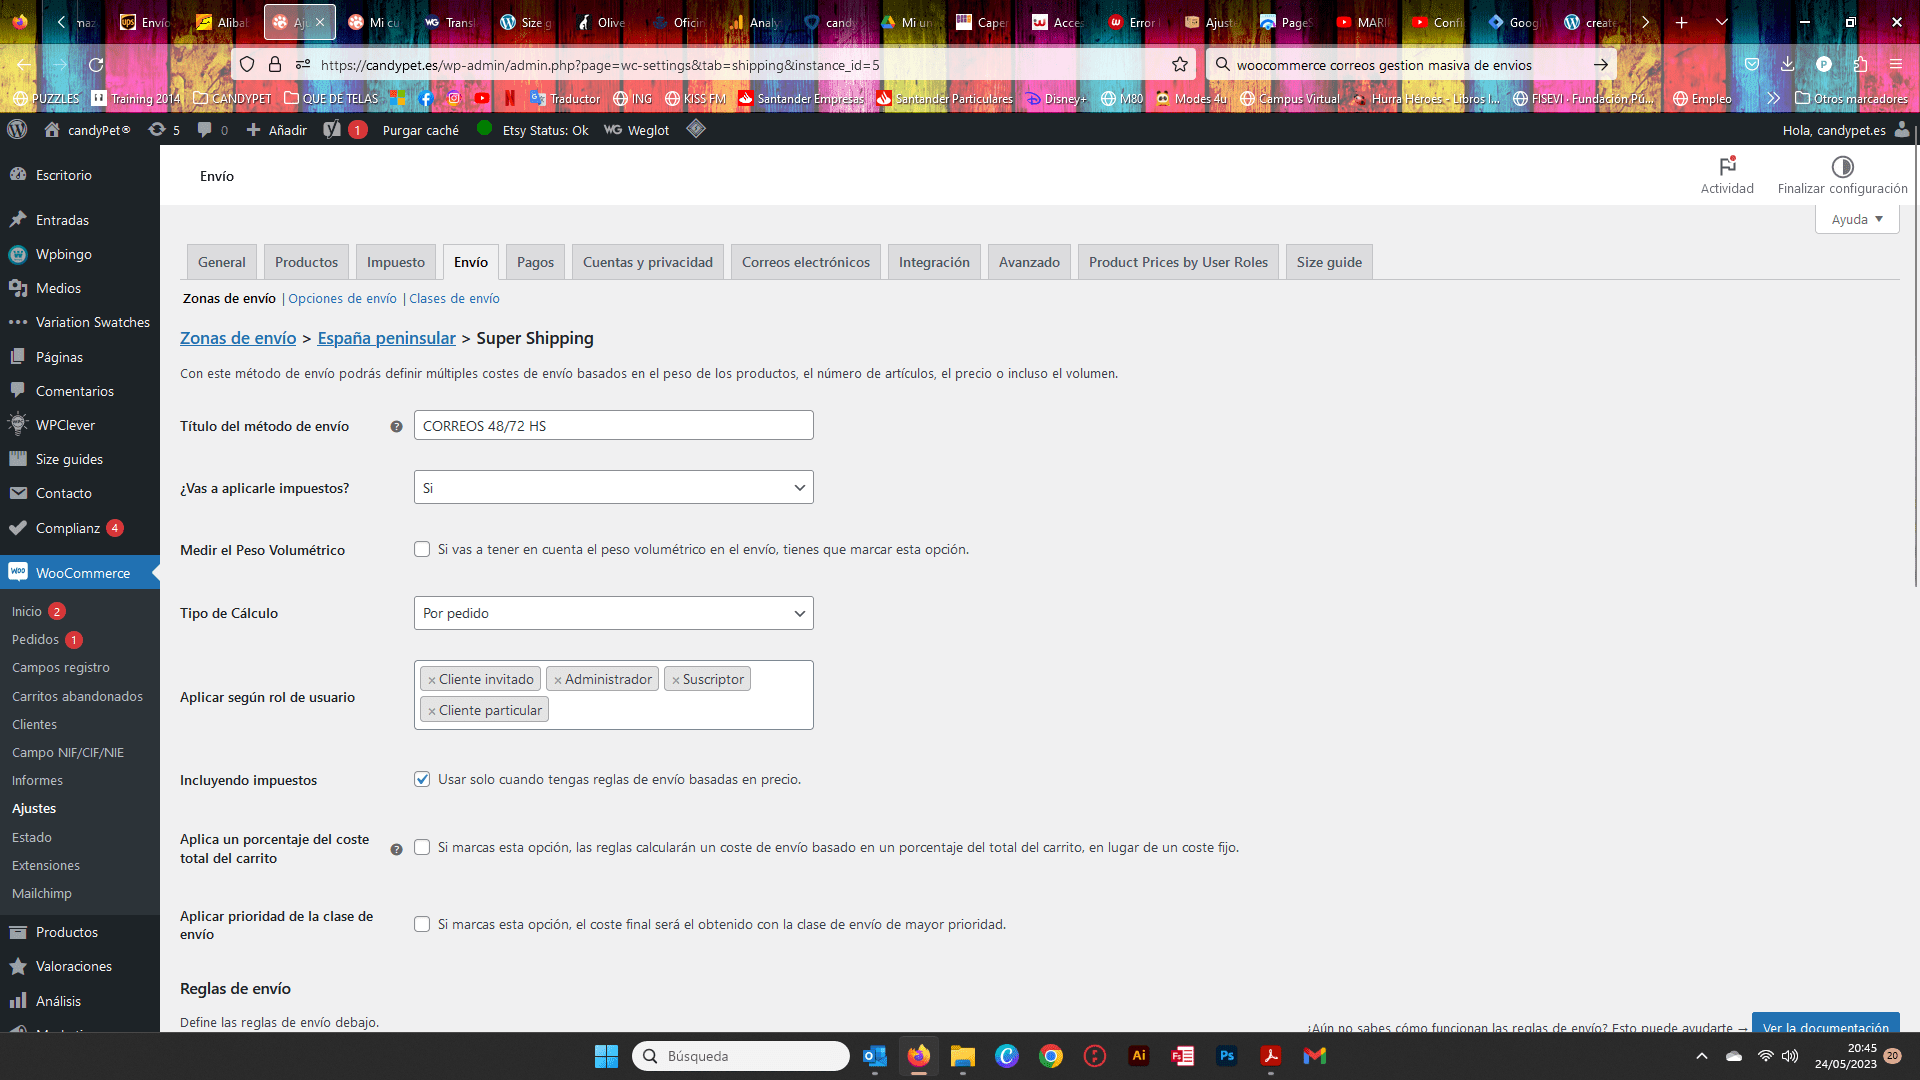Click the Yoast SEO icon in admin bar

pyautogui.click(x=332, y=130)
